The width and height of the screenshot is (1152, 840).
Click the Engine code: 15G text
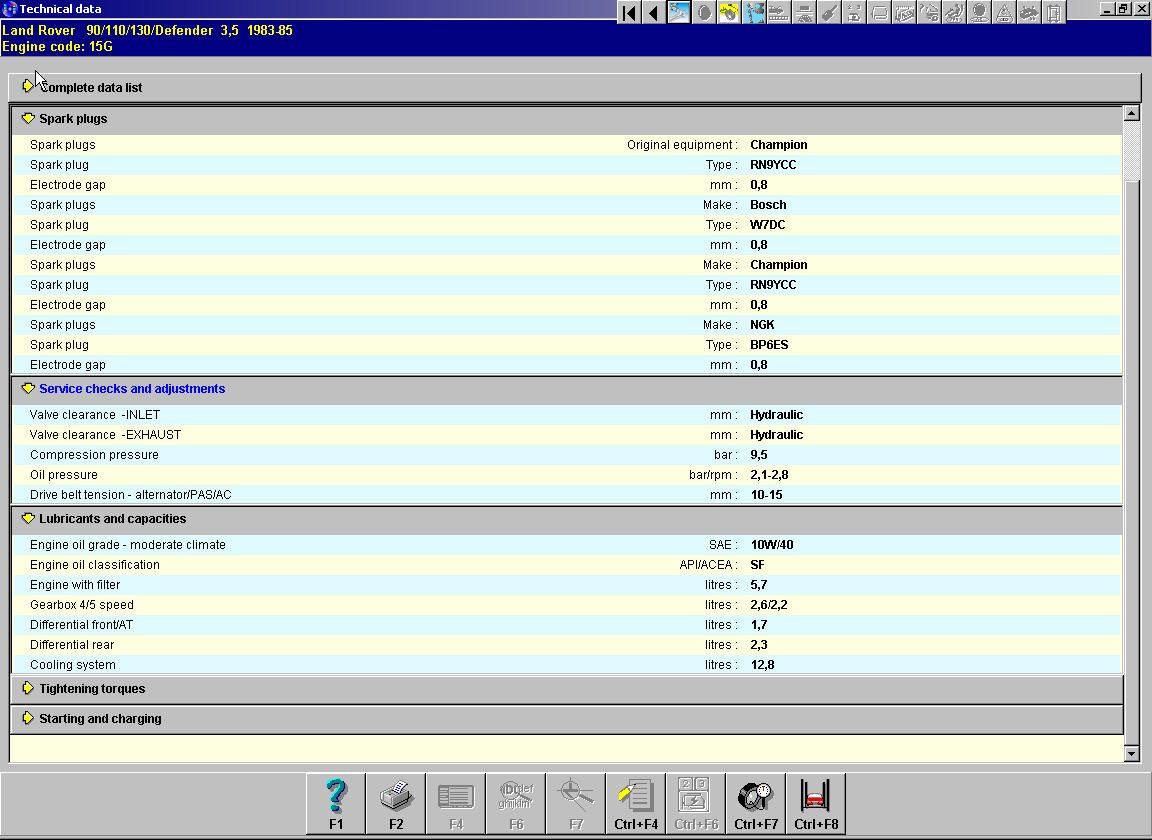(x=57, y=46)
